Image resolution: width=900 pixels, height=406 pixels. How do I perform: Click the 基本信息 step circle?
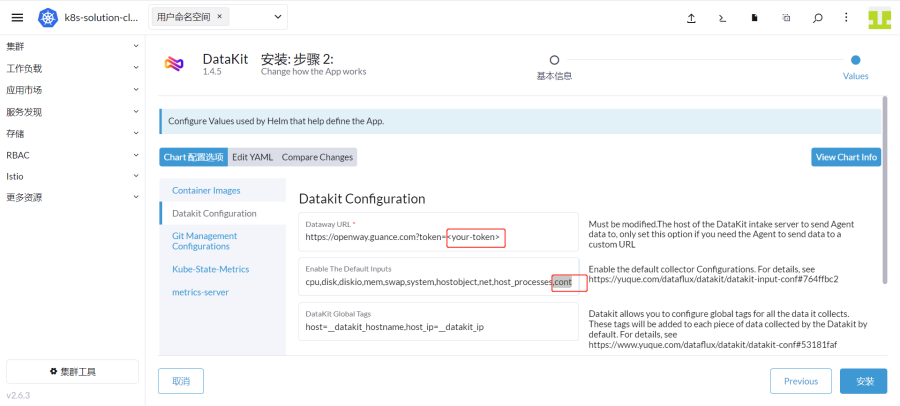click(x=554, y=60)
